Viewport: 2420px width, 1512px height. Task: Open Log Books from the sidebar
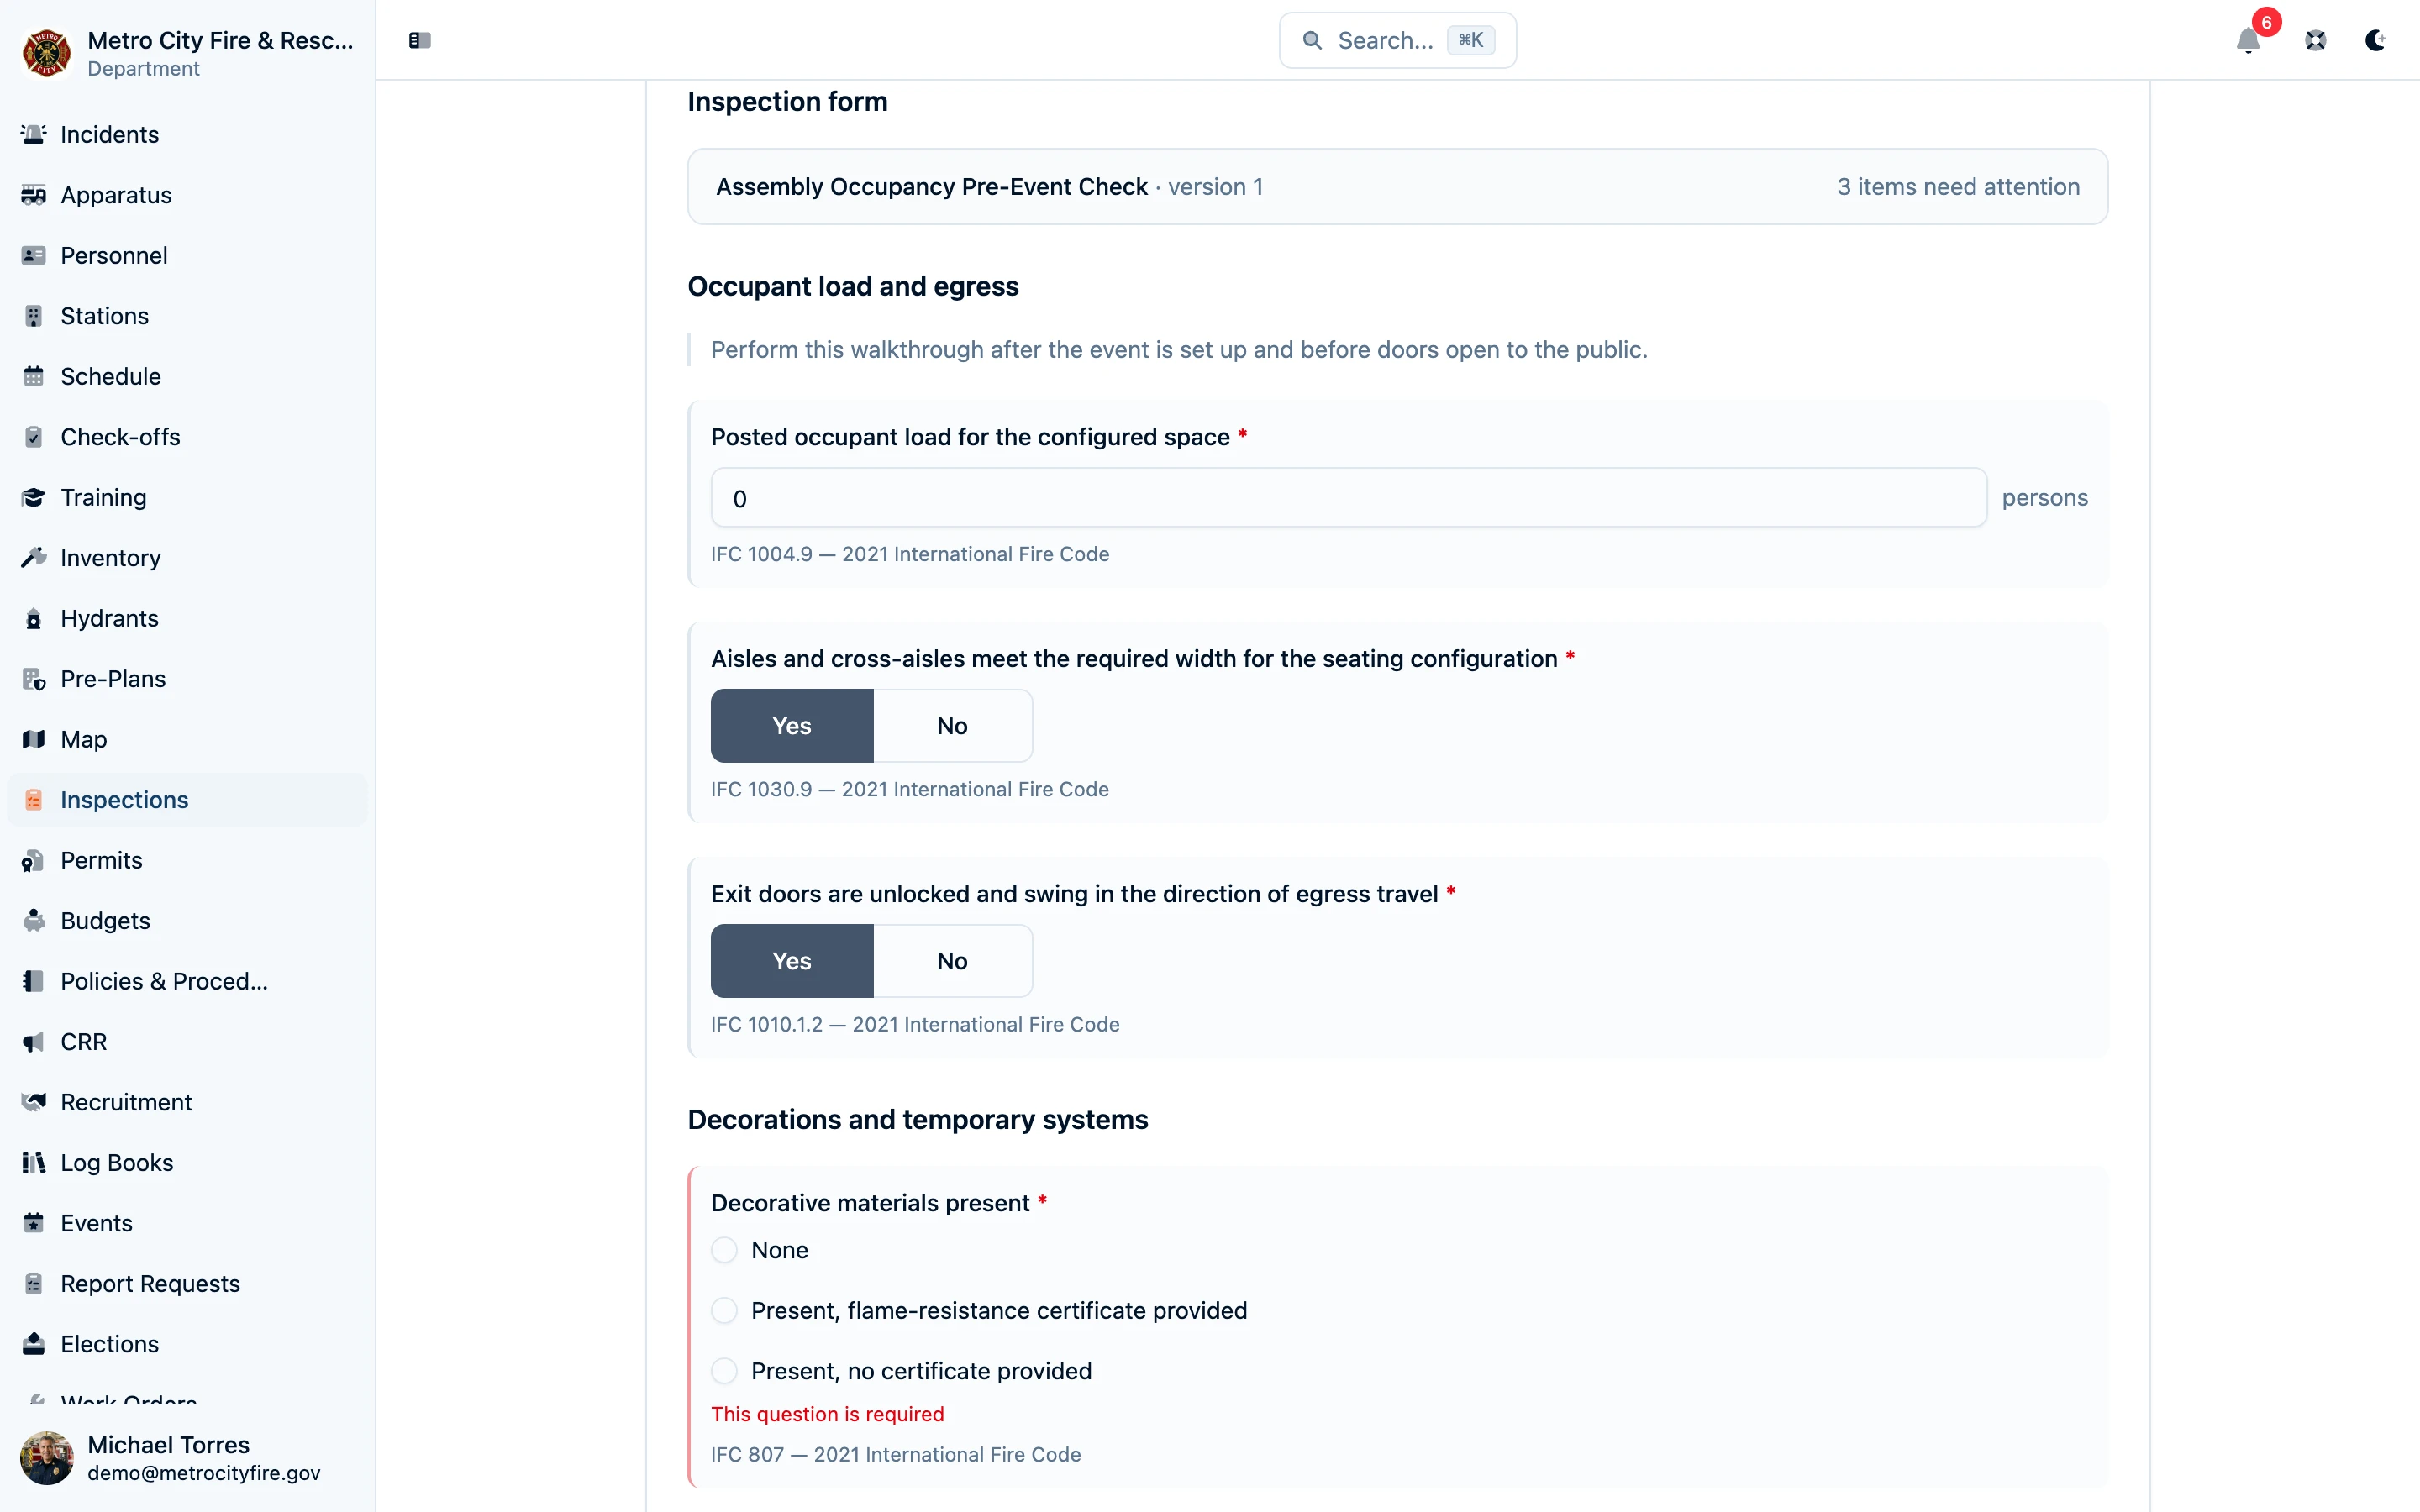pyautogui.click(x=187, y=1162)
